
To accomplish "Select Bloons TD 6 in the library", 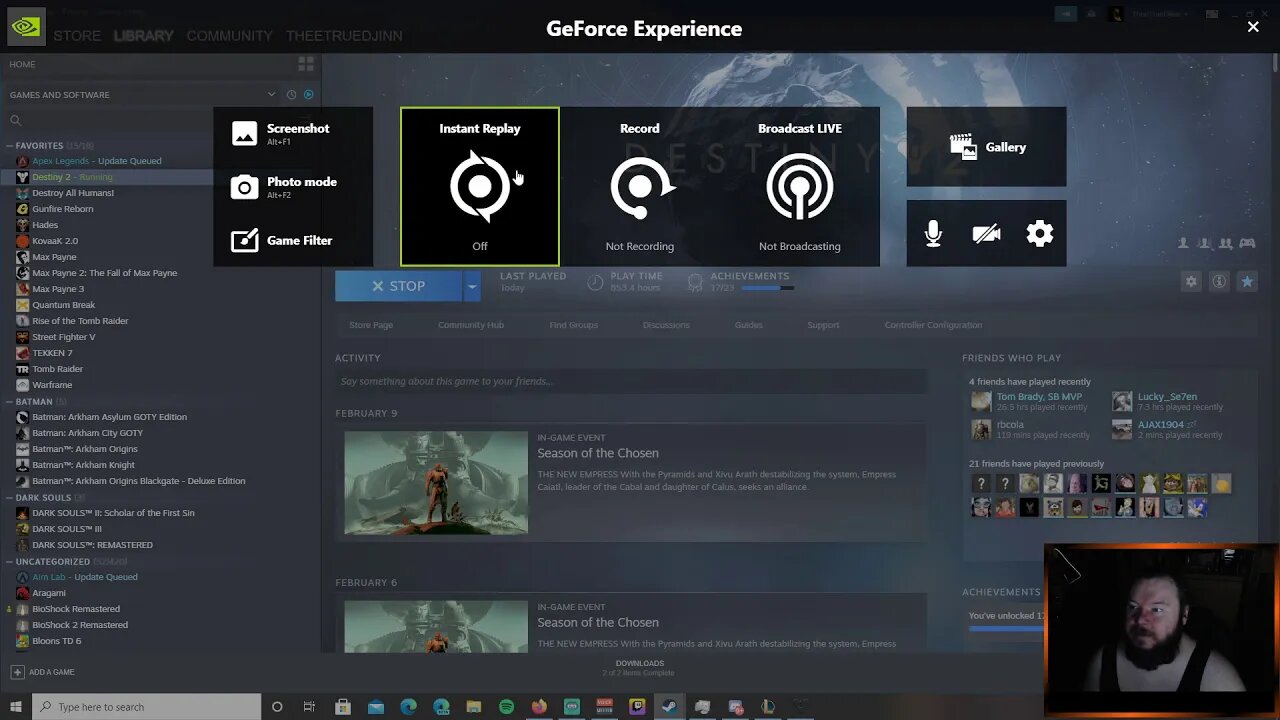I will (56, 641).
